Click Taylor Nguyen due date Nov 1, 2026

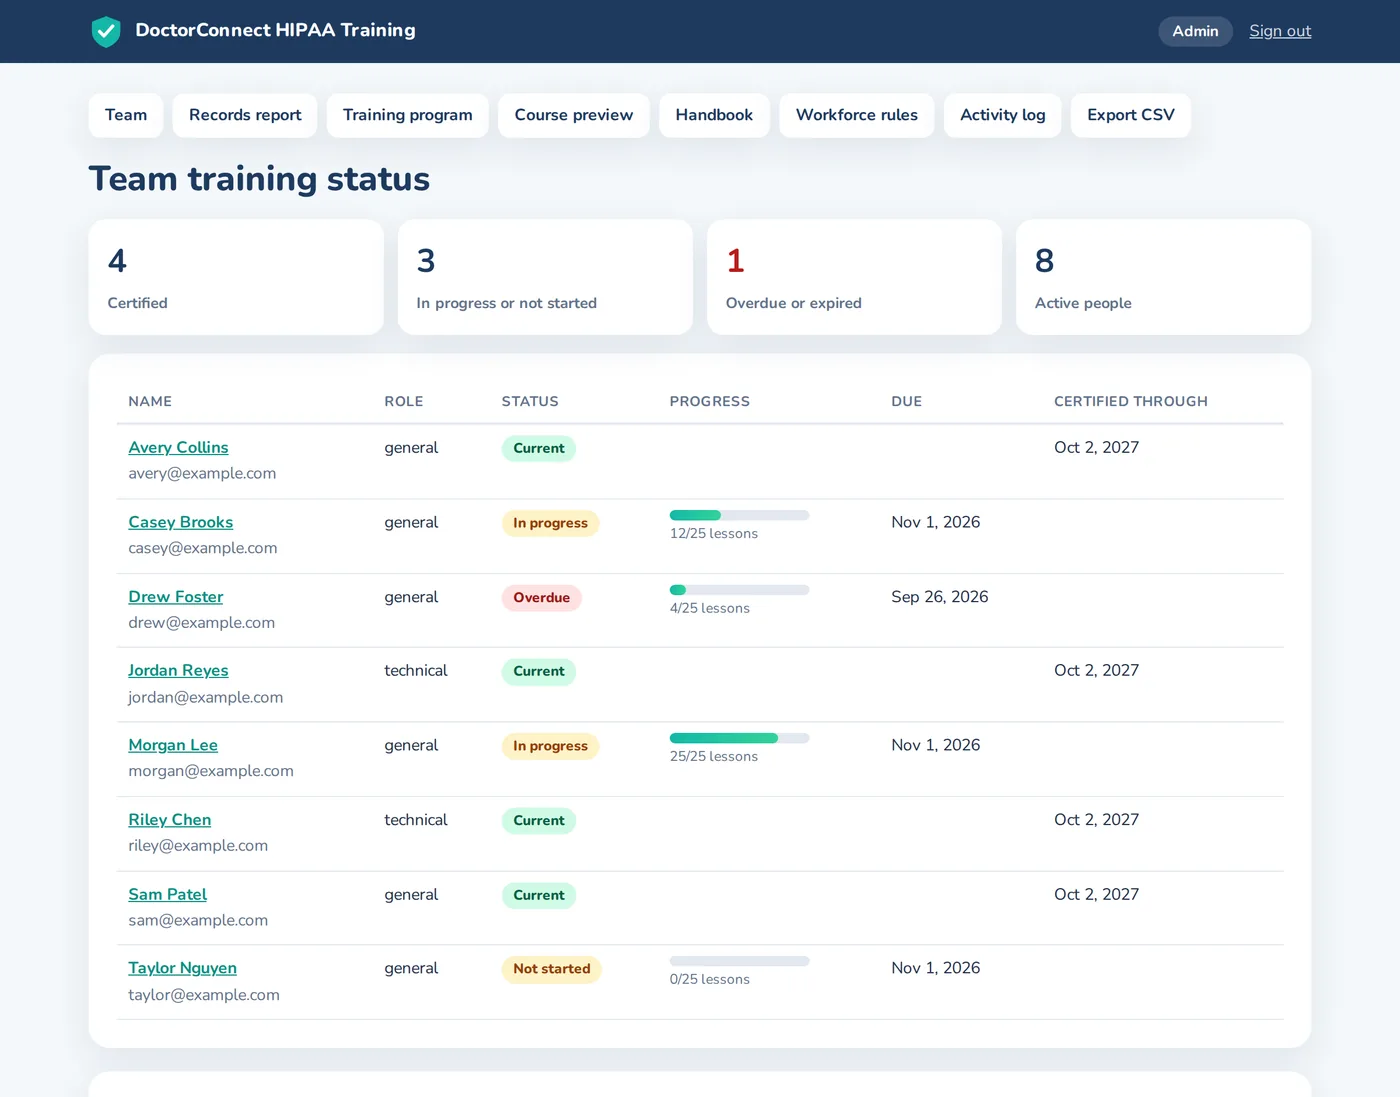point(935,968)
